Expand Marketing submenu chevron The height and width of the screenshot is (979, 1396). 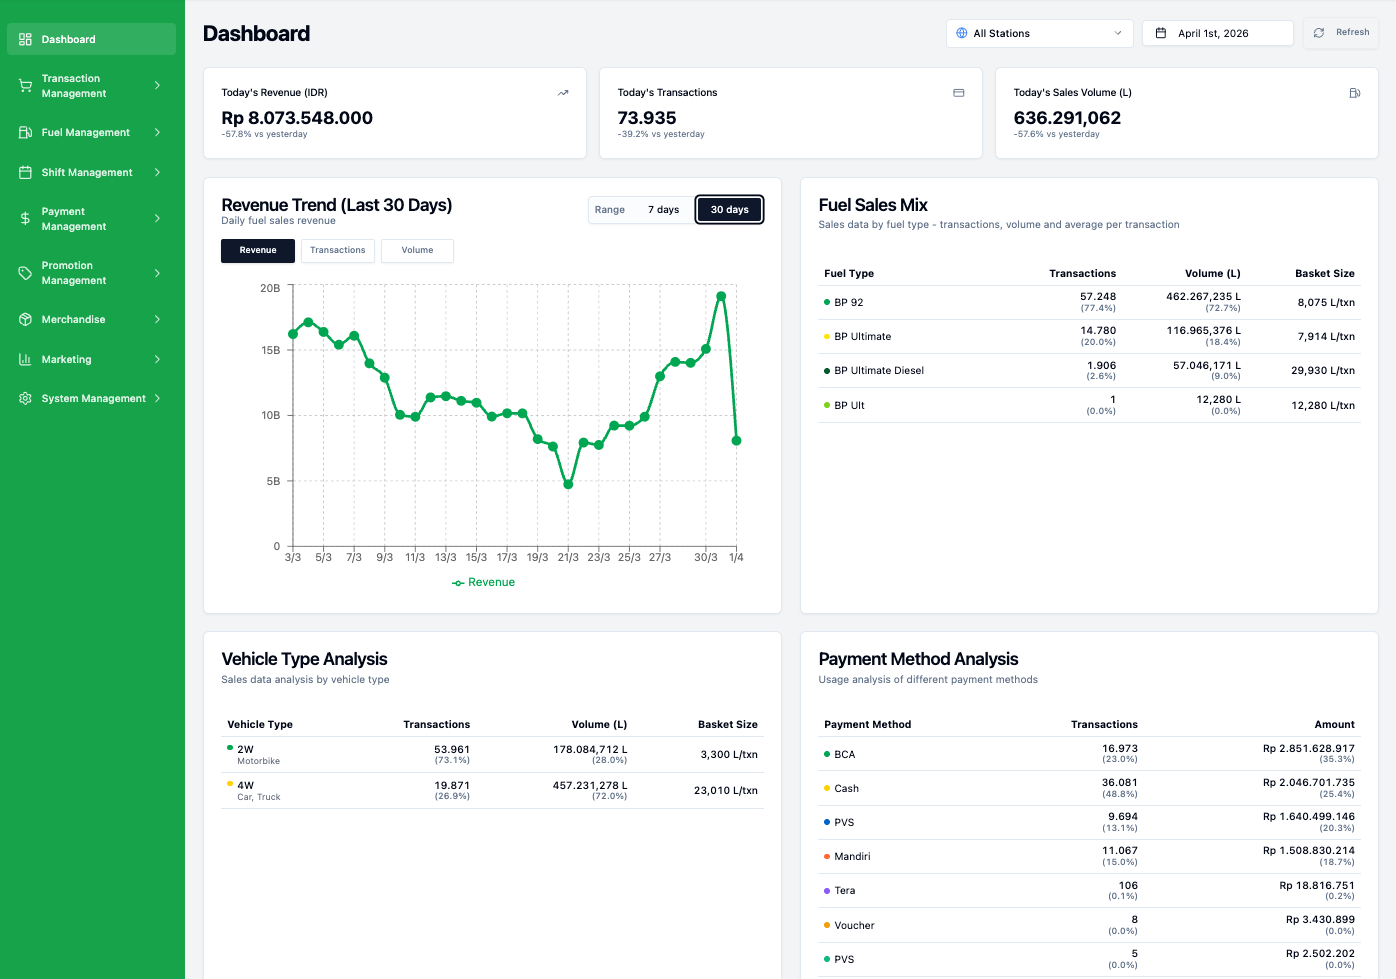(157, 359)
